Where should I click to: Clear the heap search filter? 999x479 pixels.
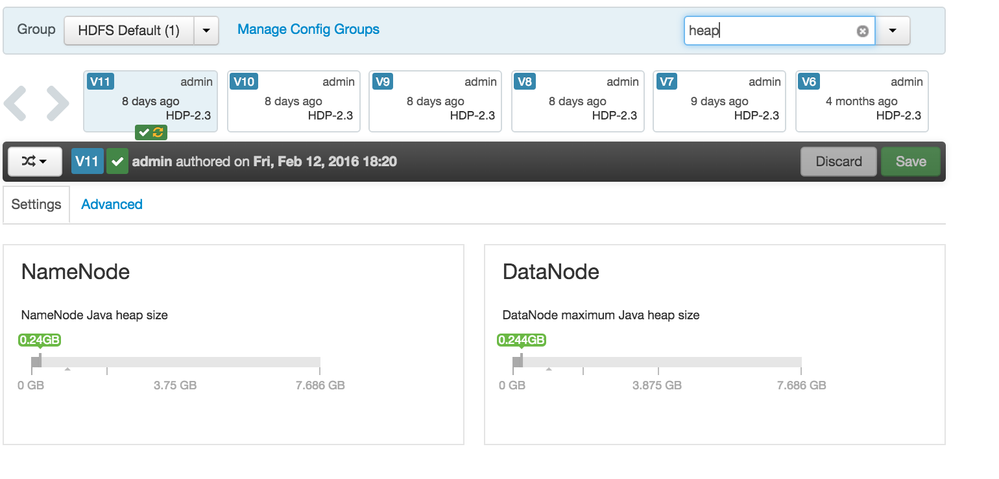click(862, 31)
